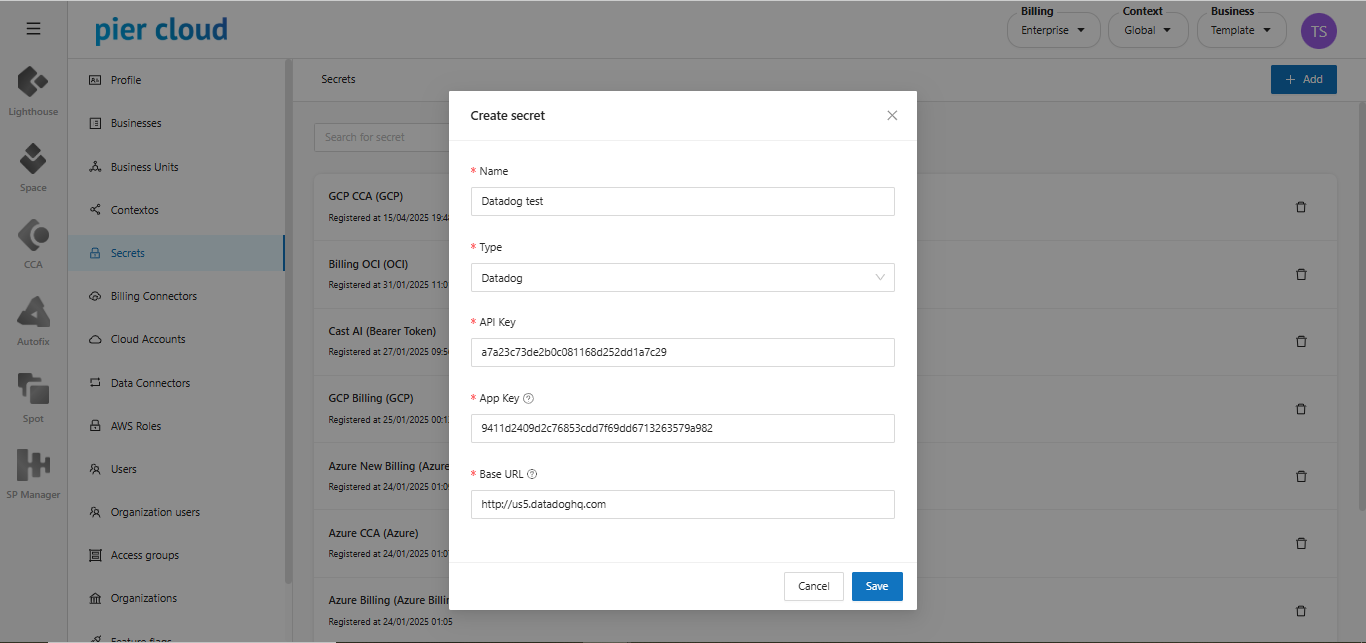Click the Base URL help icon
The image size is (1366, 643).
532,474
